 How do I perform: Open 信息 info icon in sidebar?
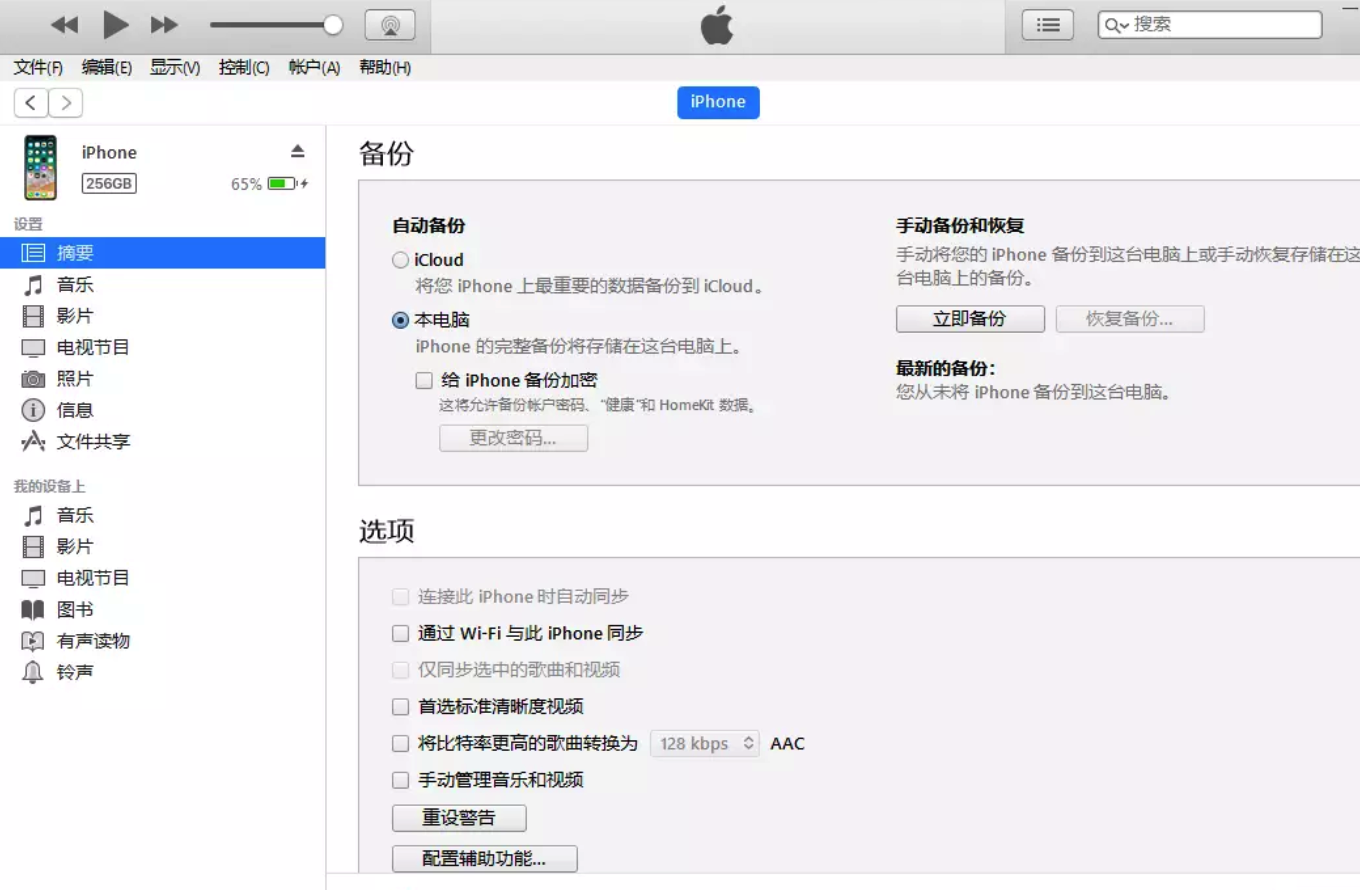point(34,410)
